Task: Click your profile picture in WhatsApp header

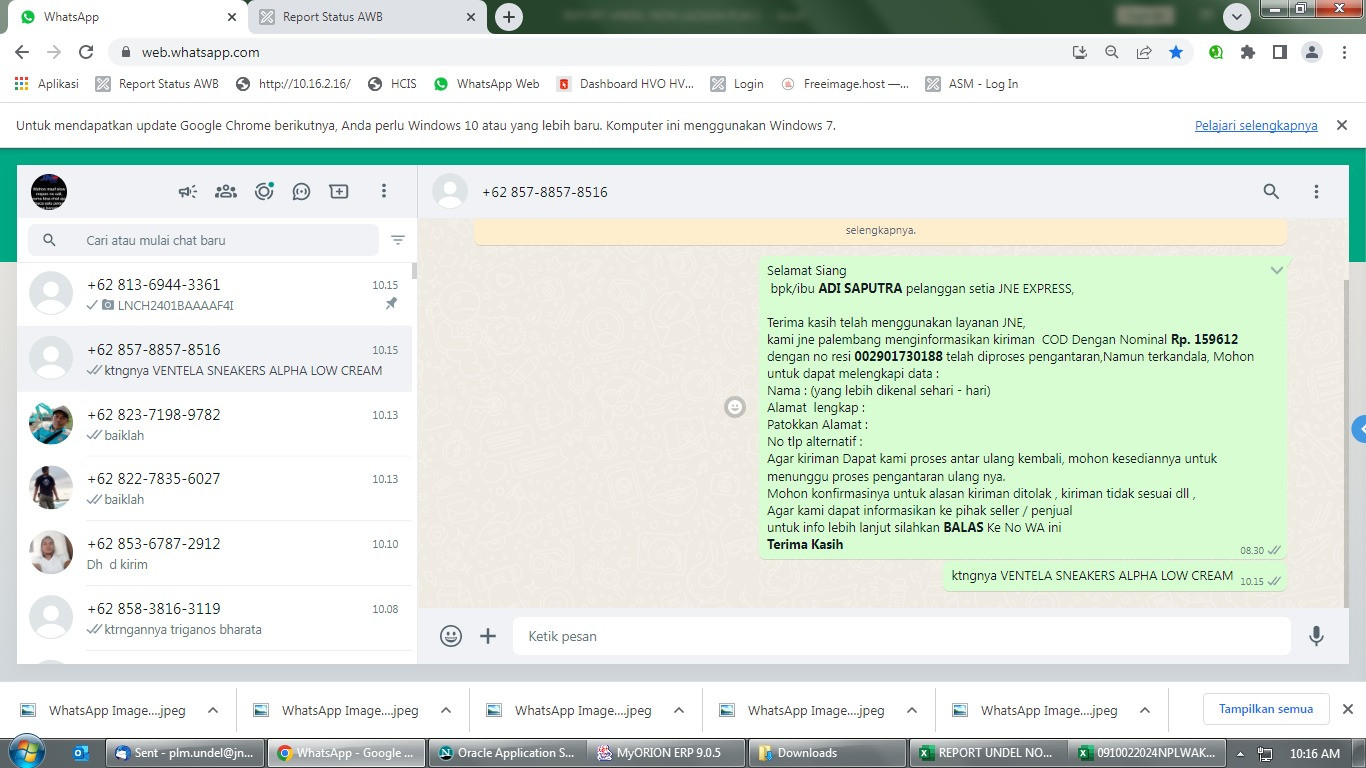Action: pyautogui.click(x=49, y=191)
